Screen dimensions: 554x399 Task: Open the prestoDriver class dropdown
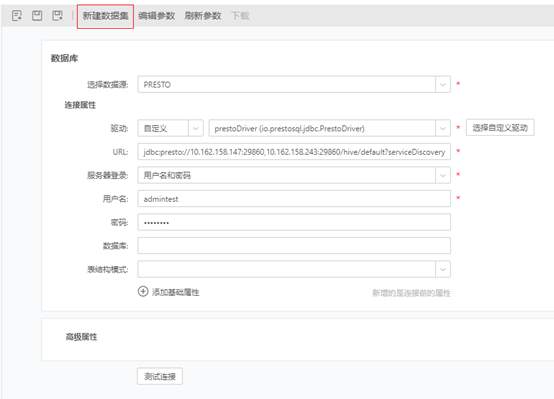443,128
